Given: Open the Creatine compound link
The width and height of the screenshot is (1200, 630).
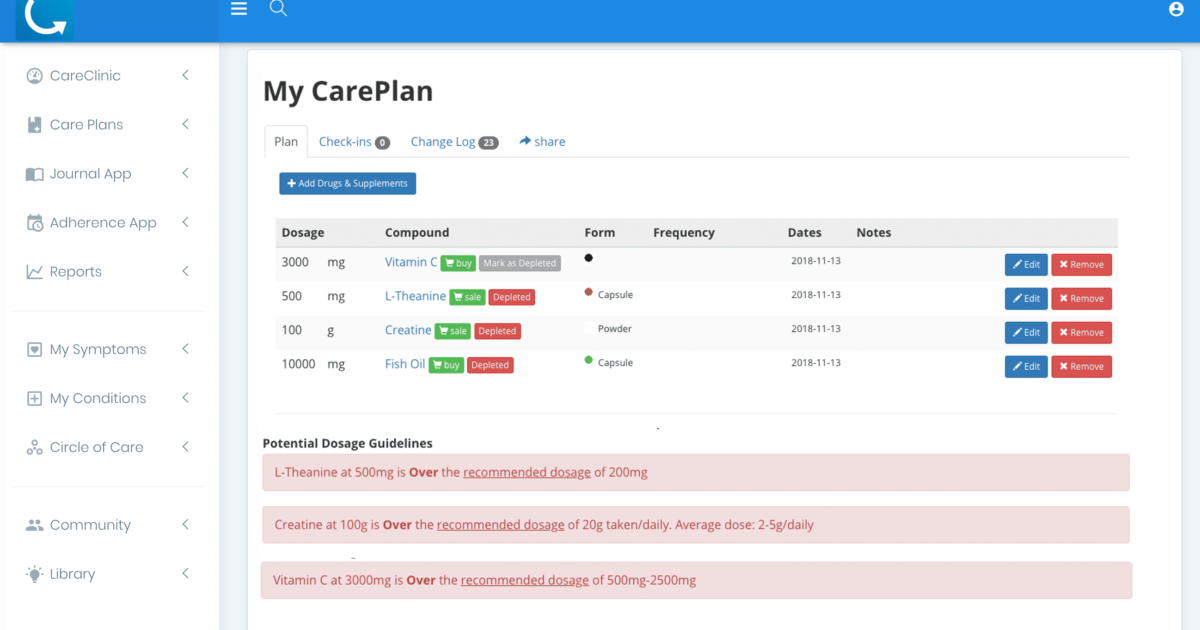Looking at the screenshot, I should pos(408,330).
